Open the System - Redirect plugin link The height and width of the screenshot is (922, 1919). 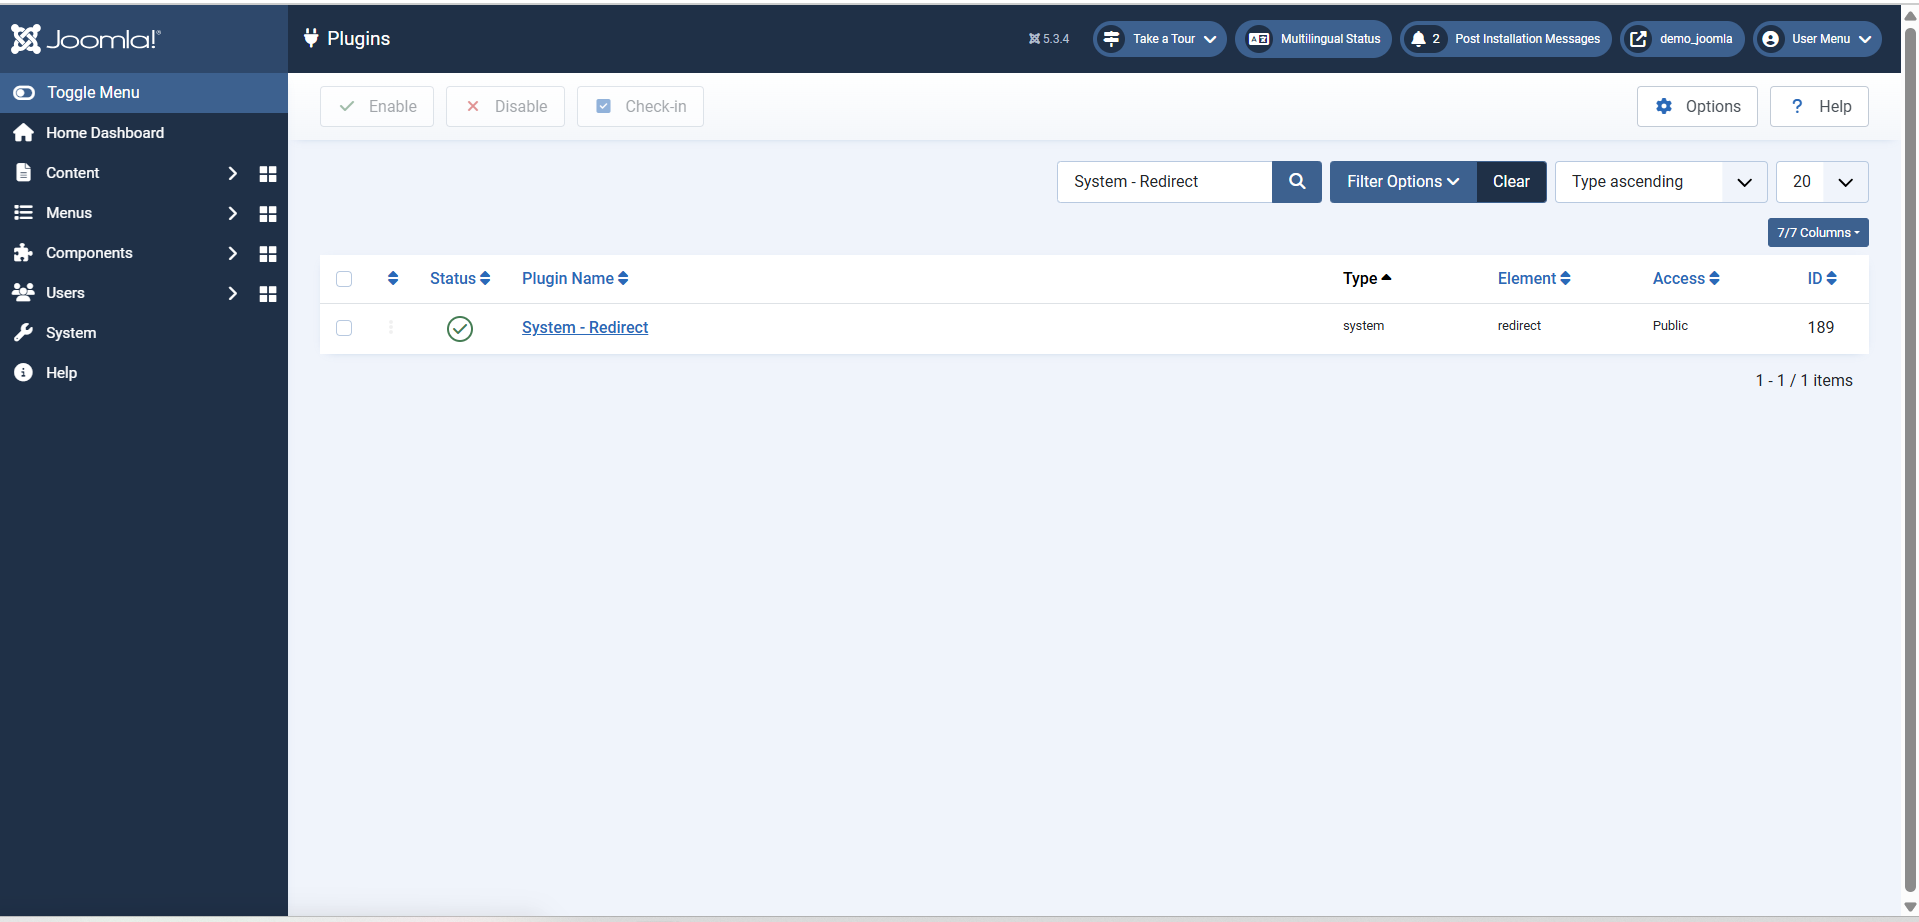(584, 328)
